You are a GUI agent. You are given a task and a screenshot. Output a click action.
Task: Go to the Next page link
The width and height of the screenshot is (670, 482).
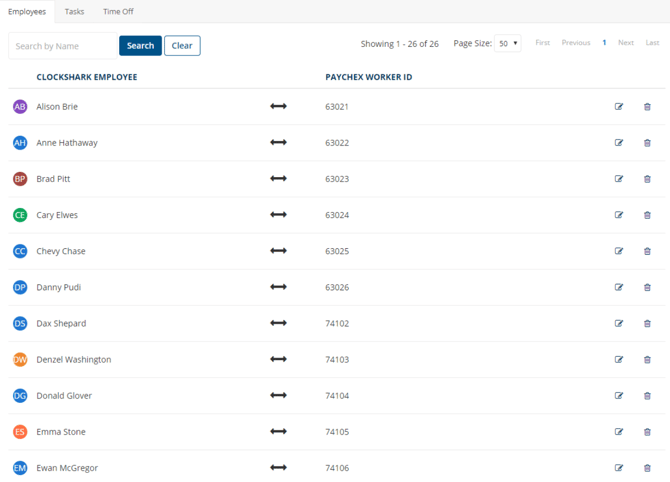626,43
